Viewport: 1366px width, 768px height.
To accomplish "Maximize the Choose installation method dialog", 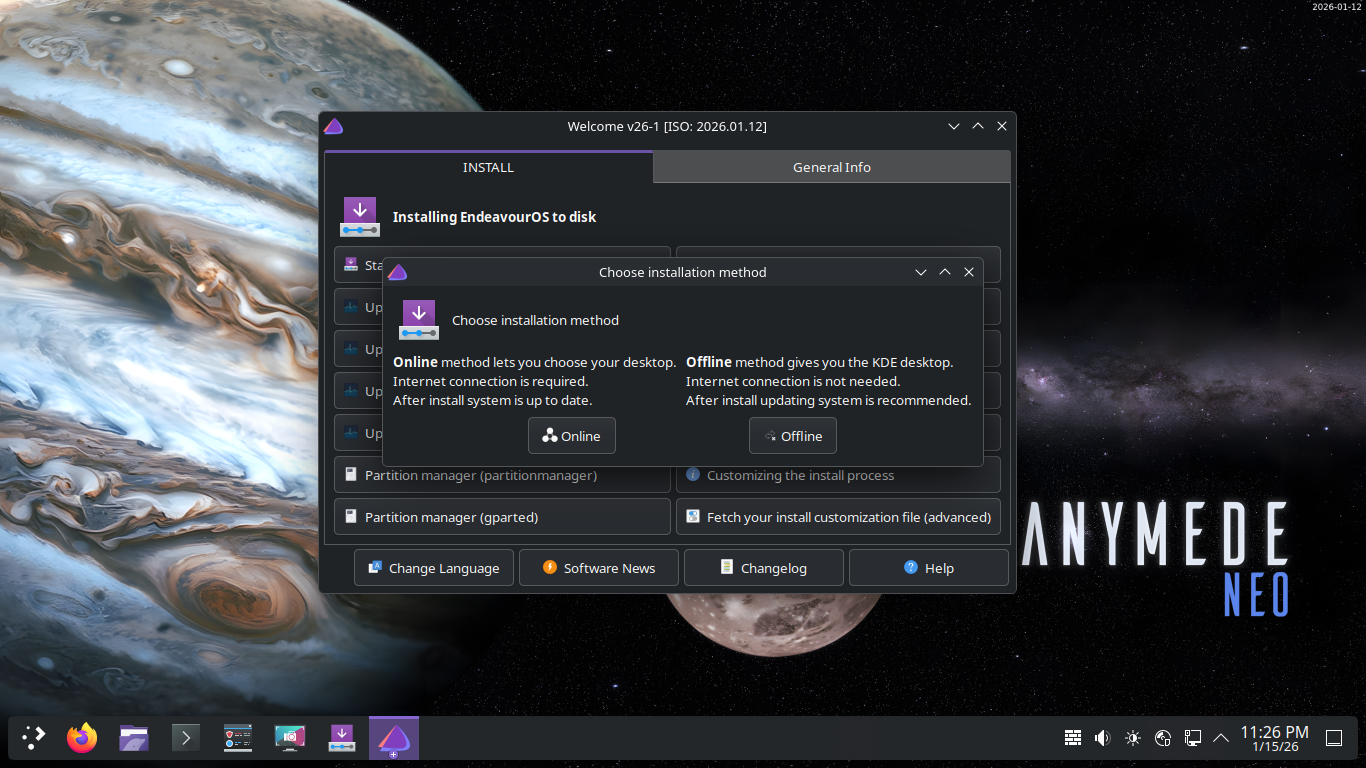I will (945, 272).
